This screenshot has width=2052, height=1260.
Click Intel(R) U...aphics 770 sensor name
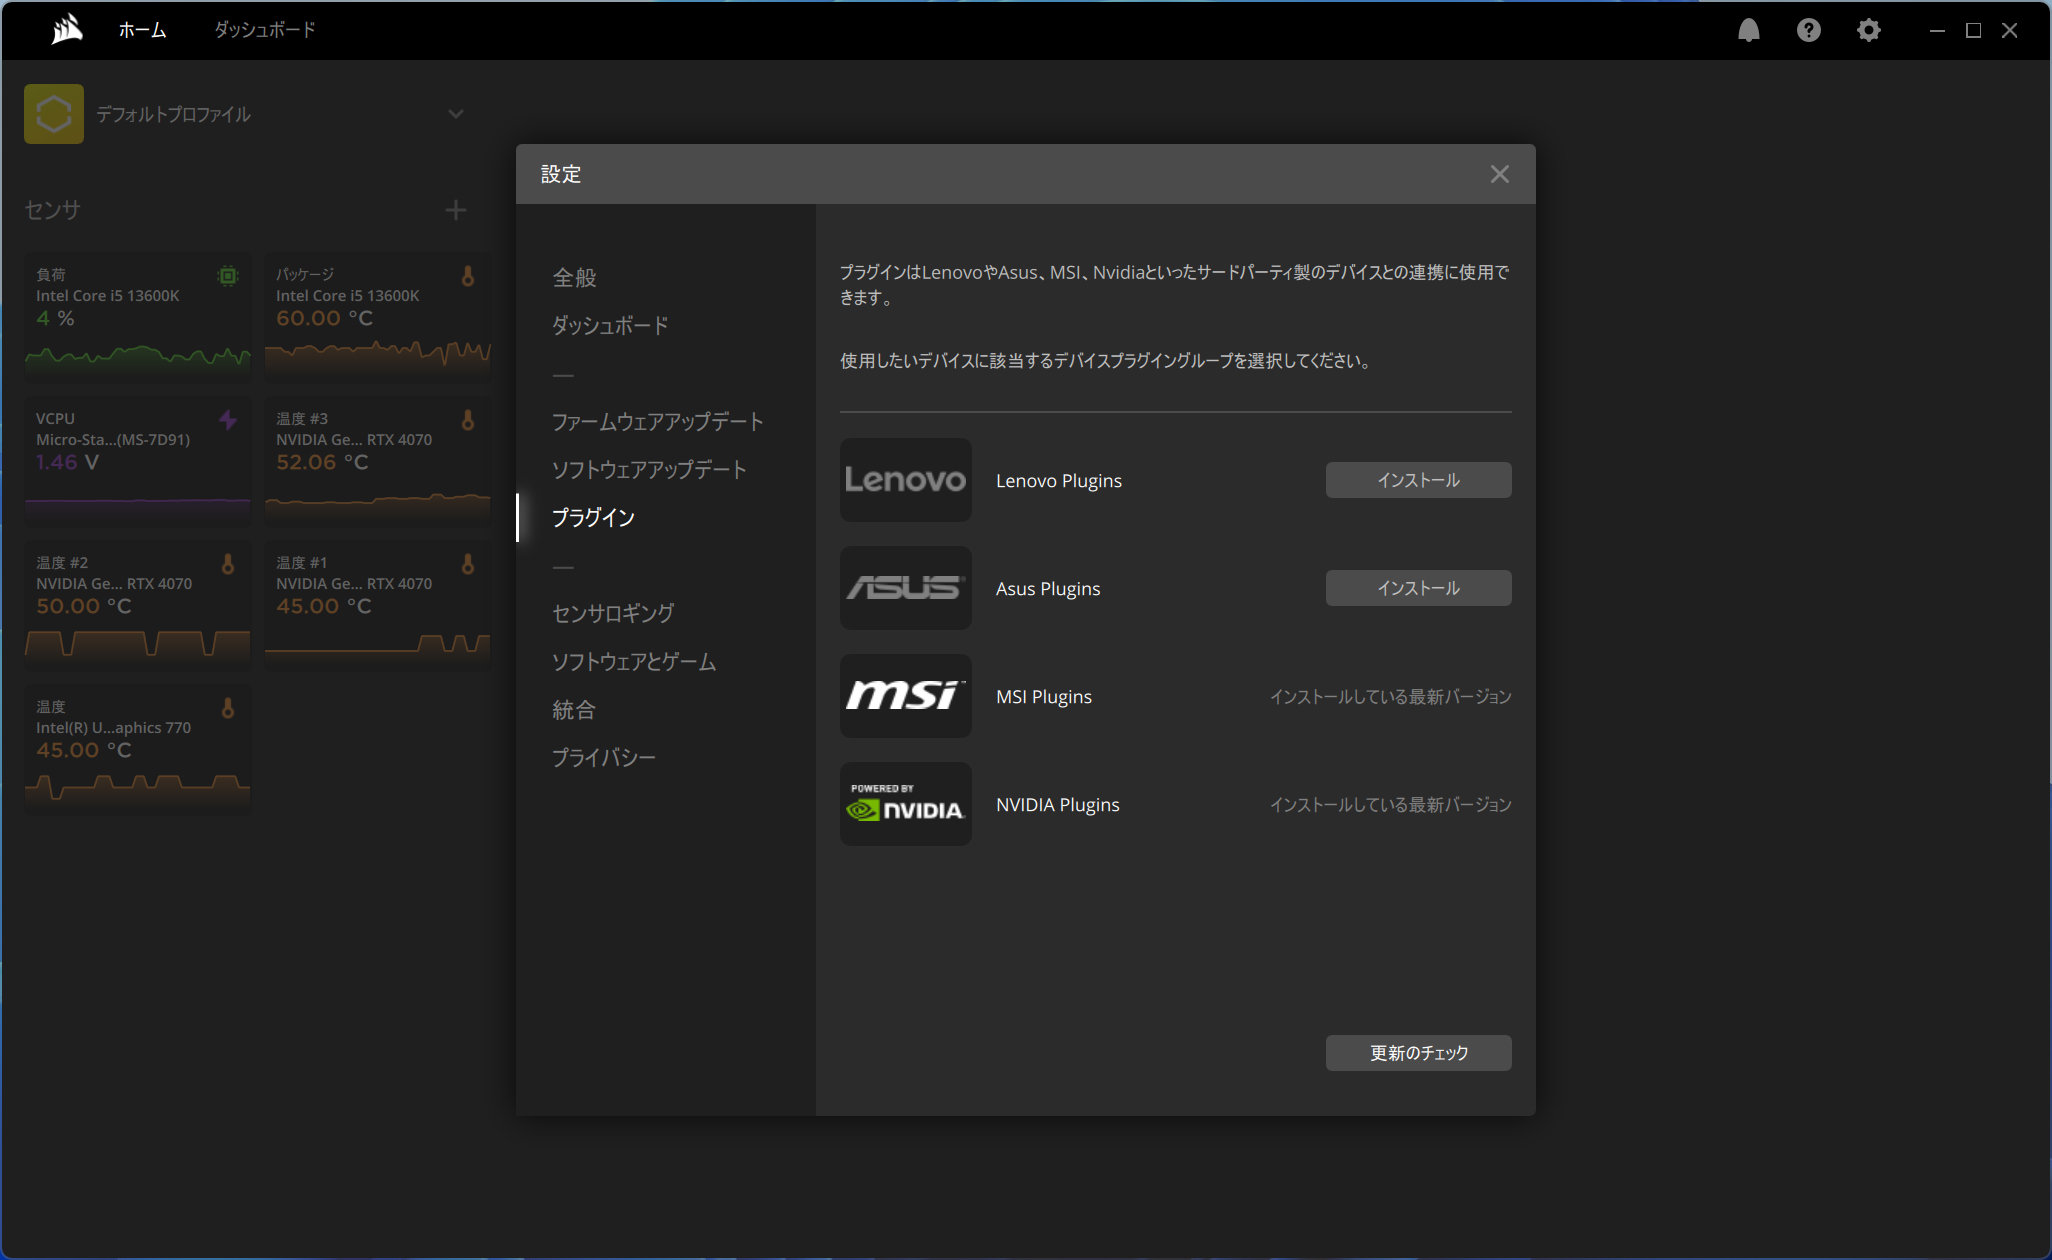pos(113,728)
